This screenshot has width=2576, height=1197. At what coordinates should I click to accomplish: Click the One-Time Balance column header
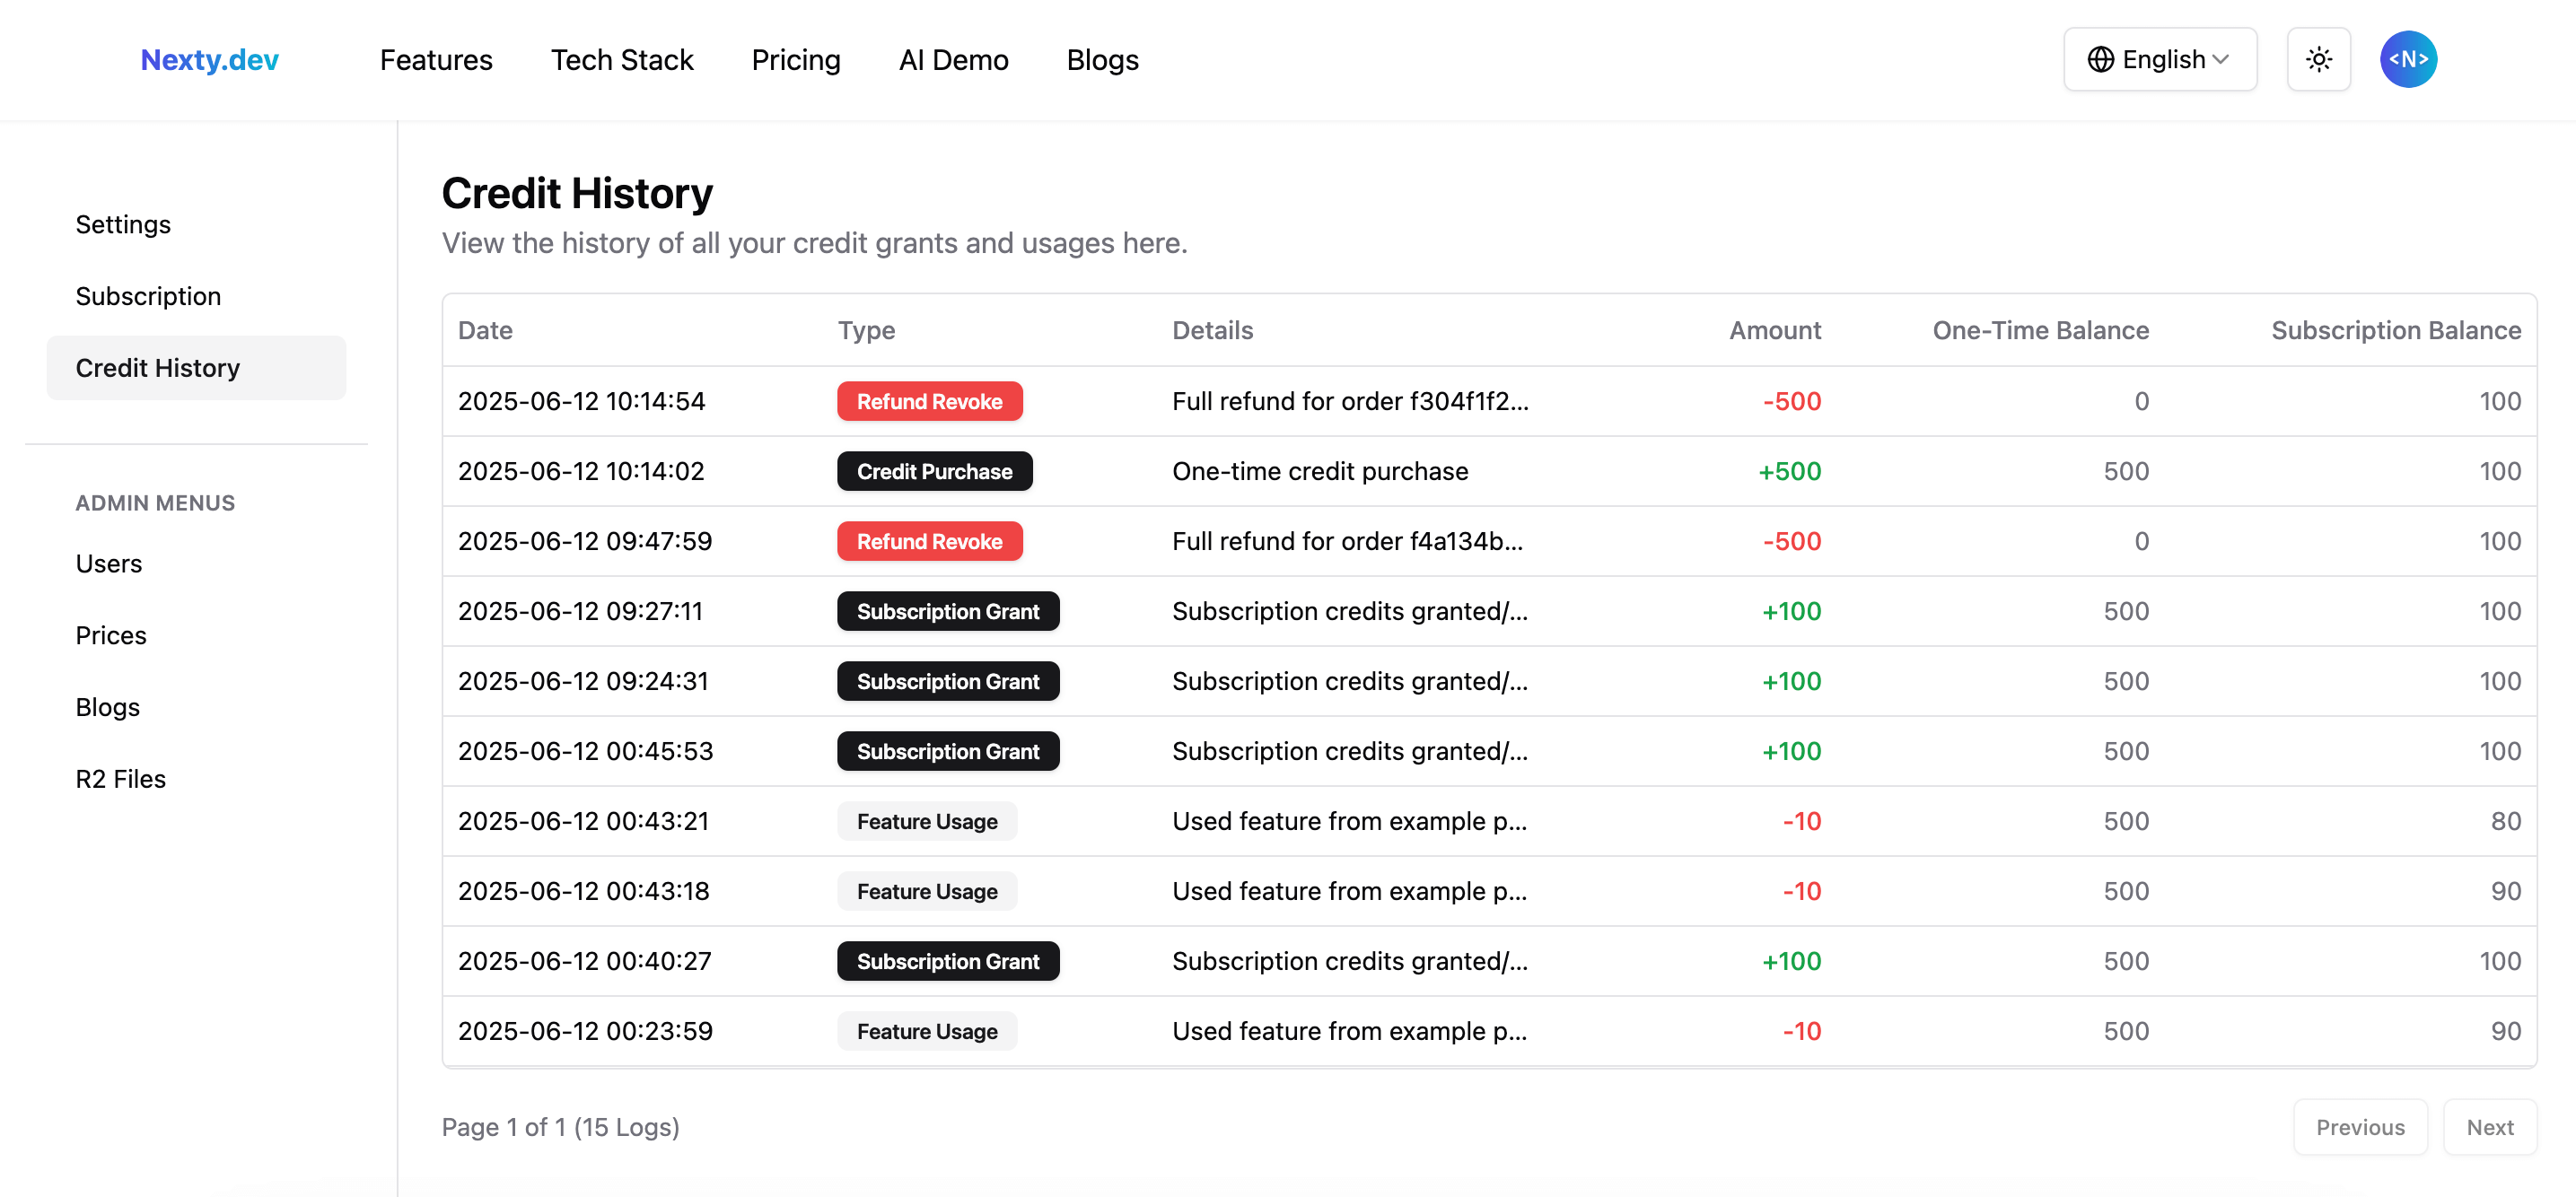coord(2040,331)
